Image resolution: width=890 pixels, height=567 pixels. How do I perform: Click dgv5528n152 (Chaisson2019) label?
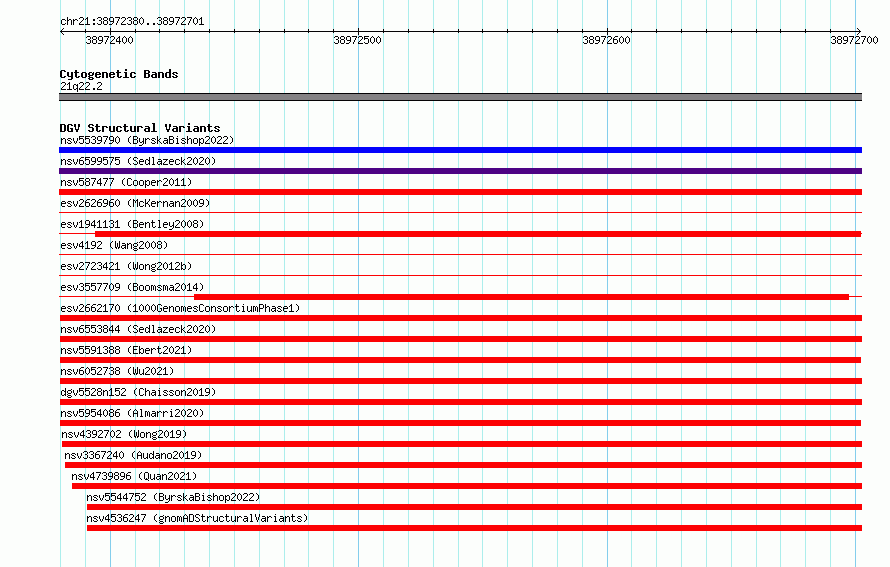tap(138, 392)
